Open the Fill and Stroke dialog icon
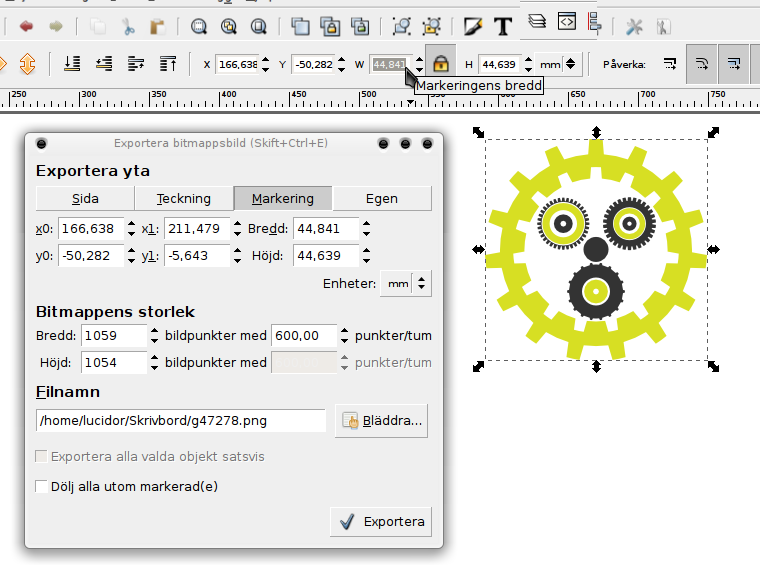 pos(473,25)
